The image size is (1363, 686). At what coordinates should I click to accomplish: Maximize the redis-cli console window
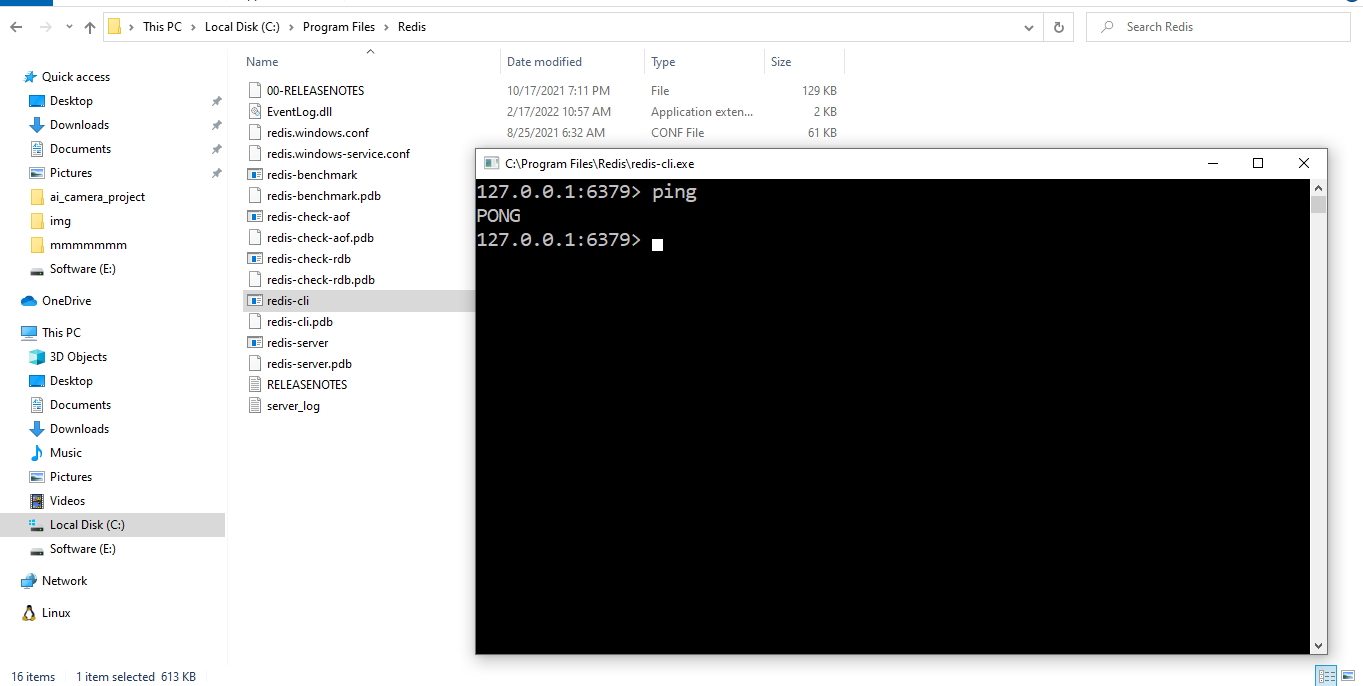click(1258, 163)
